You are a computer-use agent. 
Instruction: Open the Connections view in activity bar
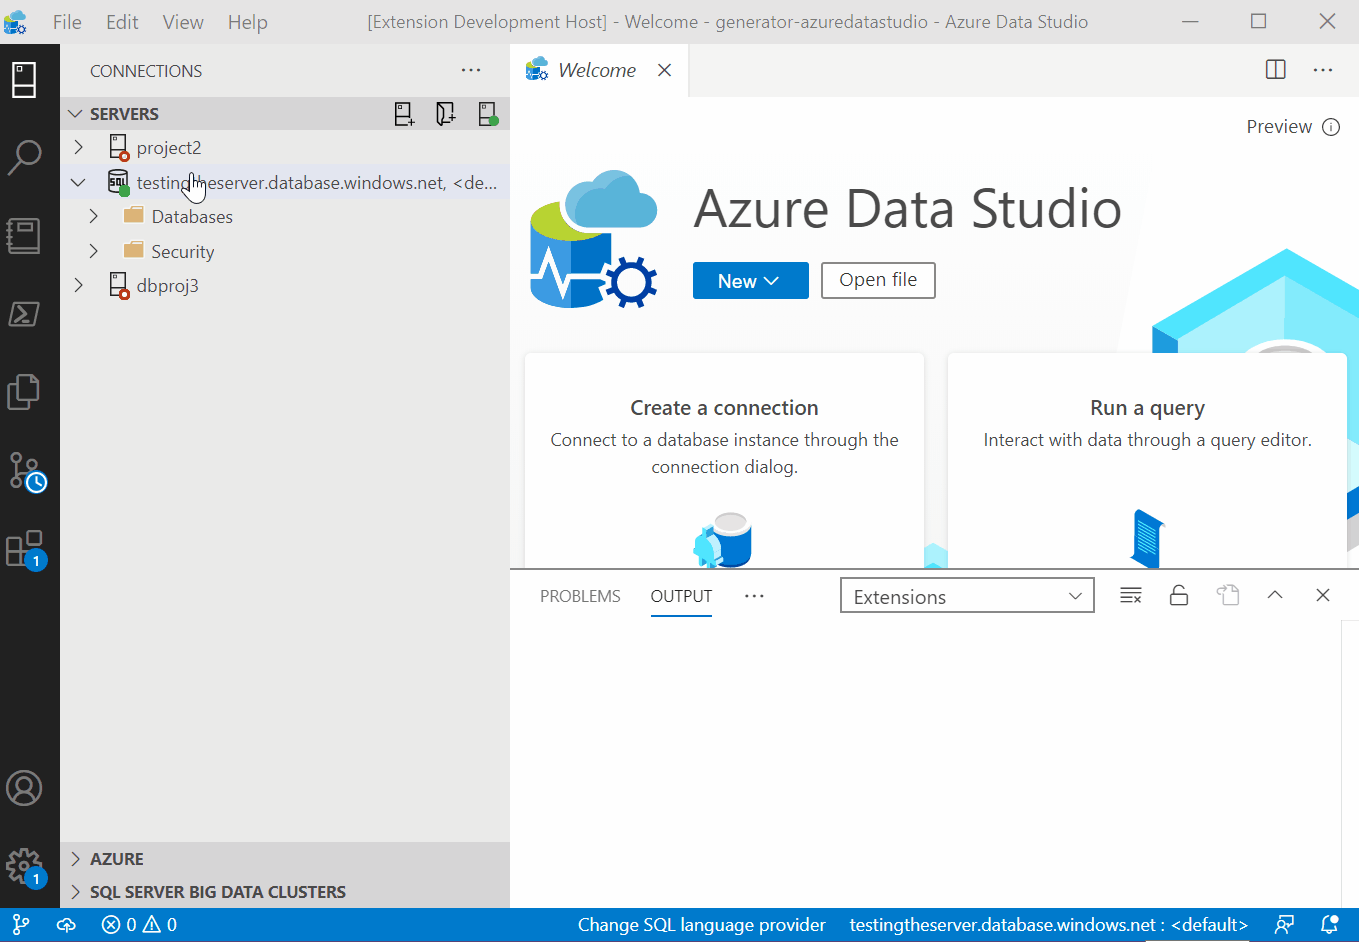(24, 80)
